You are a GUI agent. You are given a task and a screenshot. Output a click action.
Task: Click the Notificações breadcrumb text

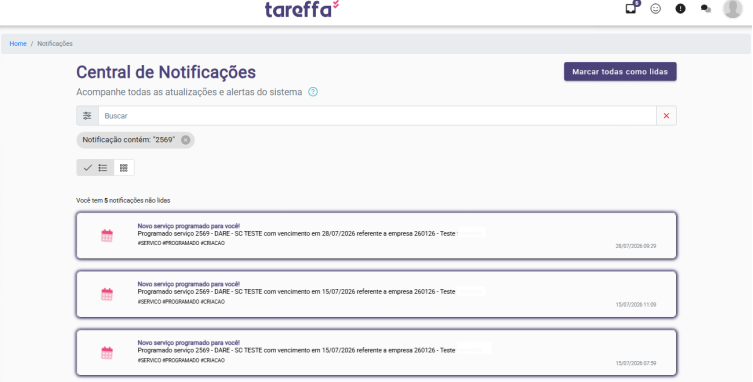[x=55, y=44]
